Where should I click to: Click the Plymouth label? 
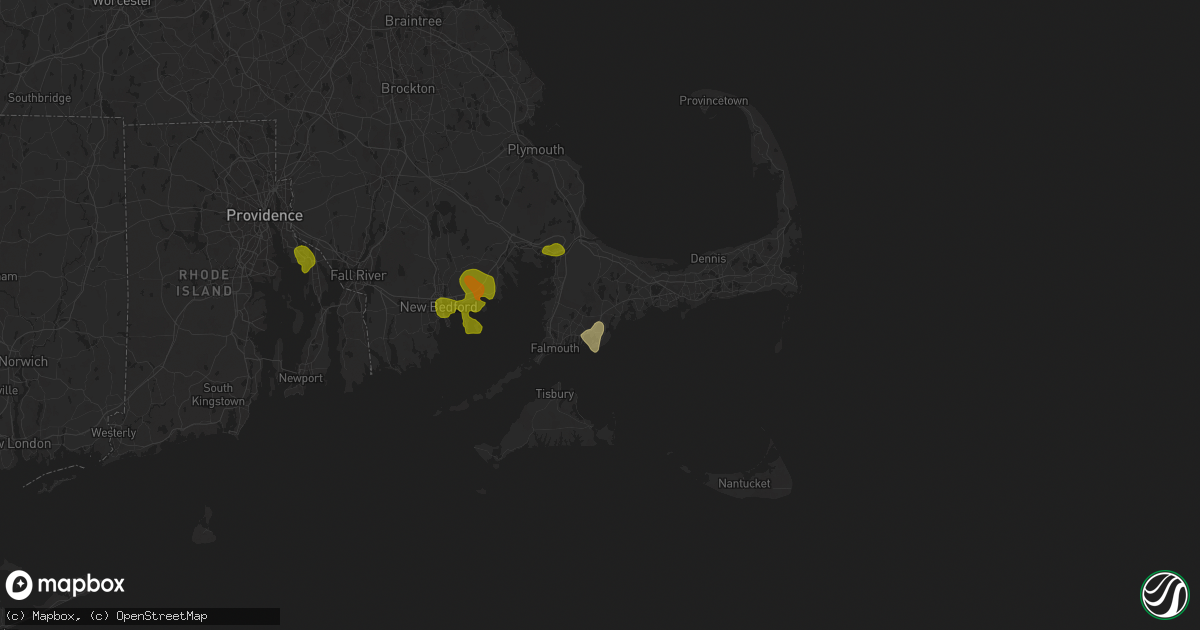click(536, 150)
